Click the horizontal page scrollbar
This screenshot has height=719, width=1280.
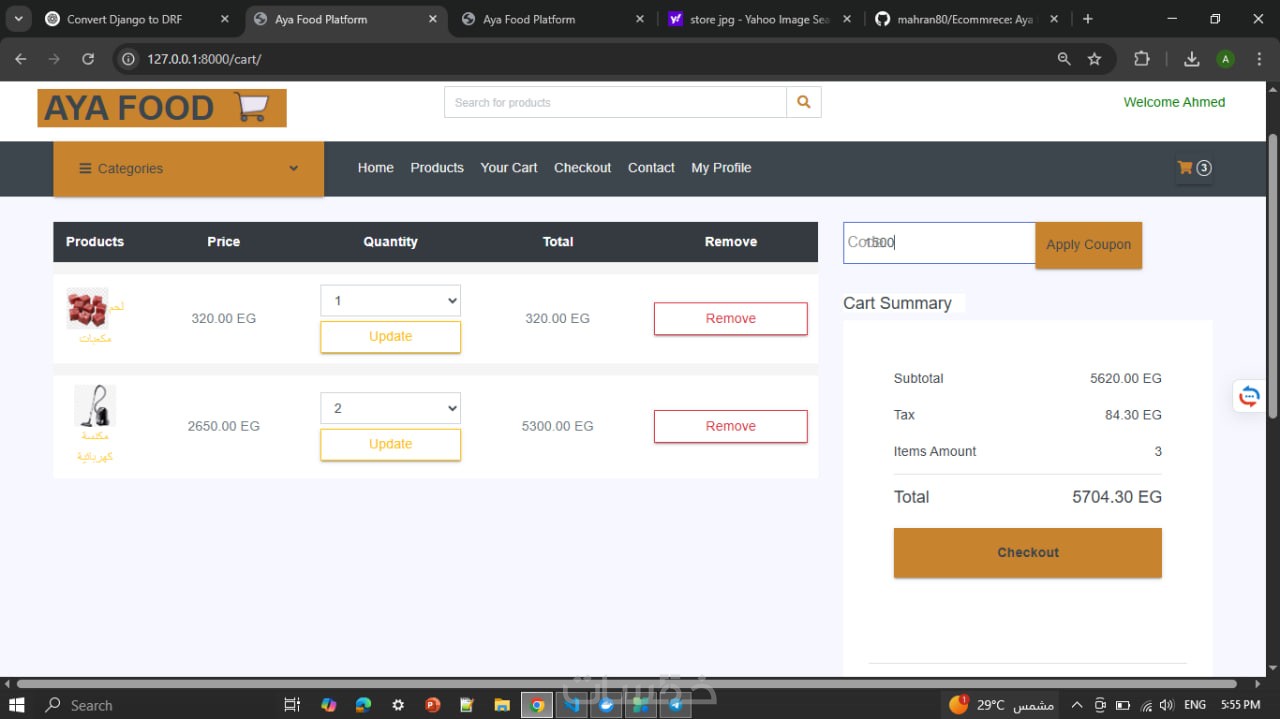pyautogui.click(x=627, y=684)
